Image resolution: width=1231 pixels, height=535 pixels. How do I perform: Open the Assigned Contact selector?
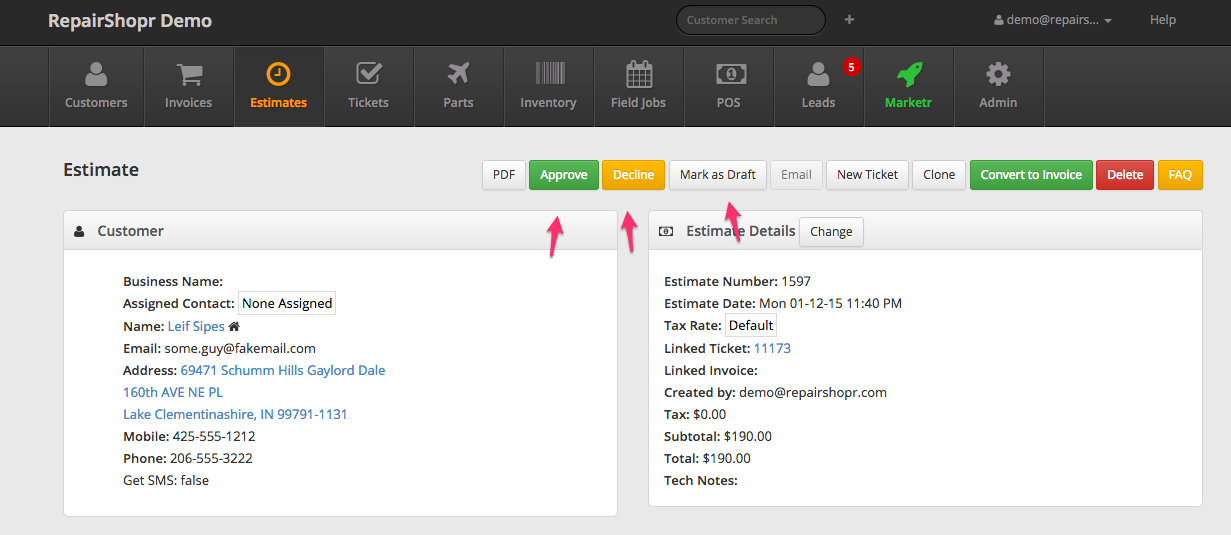(287, 304)
